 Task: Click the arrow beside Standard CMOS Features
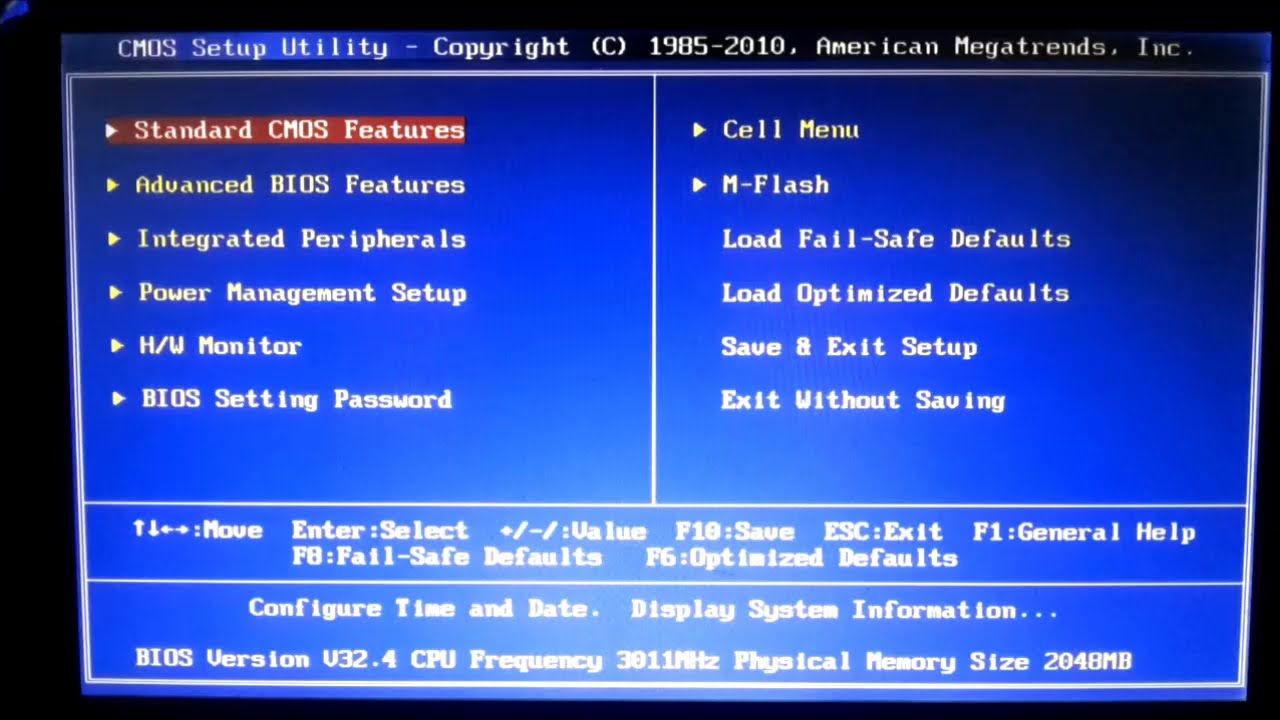pyautogui.click(x=113, y=130)
